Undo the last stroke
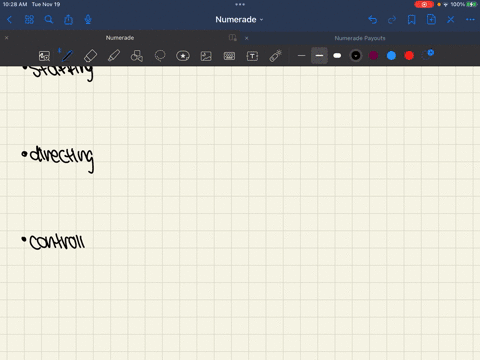Viewport: 480px width, 360px height. coord(373,20)
